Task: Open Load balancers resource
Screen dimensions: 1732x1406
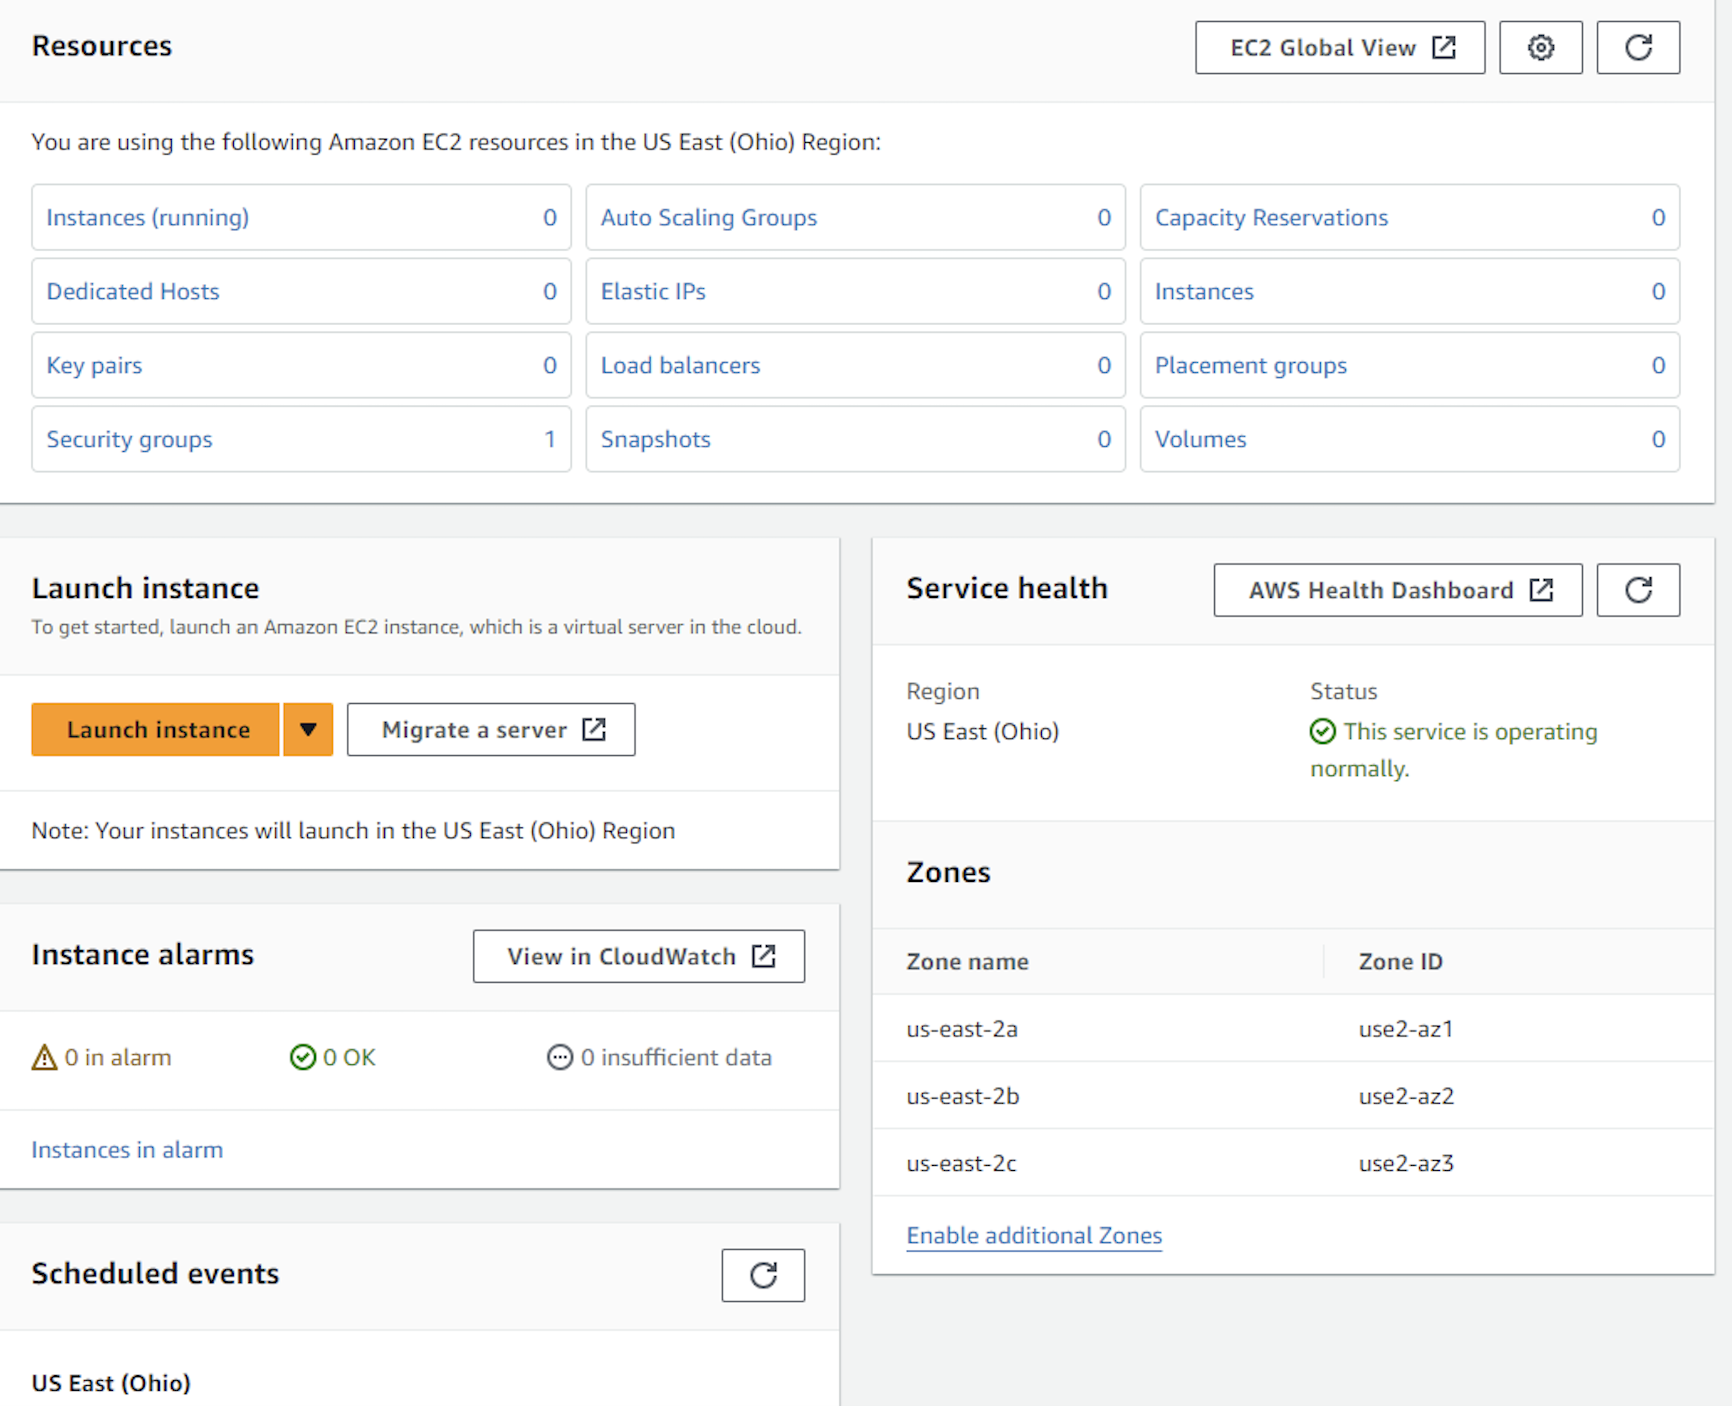Action: click(x=680, y=365)
